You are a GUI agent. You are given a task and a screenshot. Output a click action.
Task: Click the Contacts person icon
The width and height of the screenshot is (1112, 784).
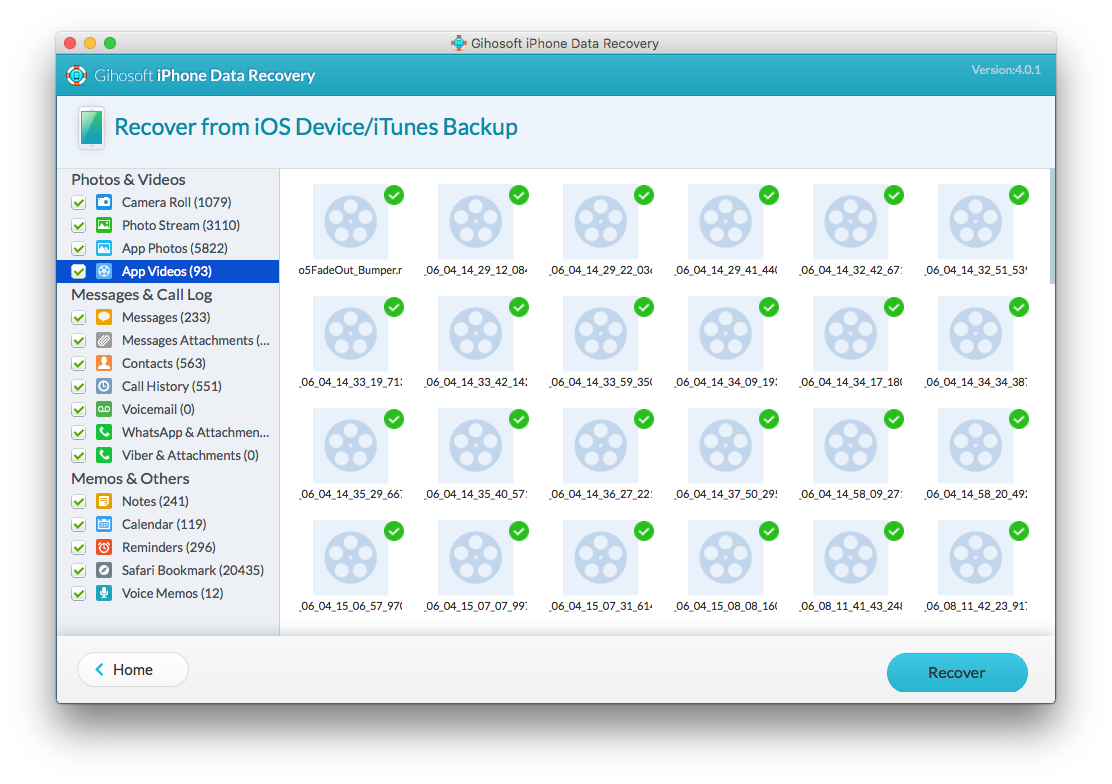pos(104,363)
